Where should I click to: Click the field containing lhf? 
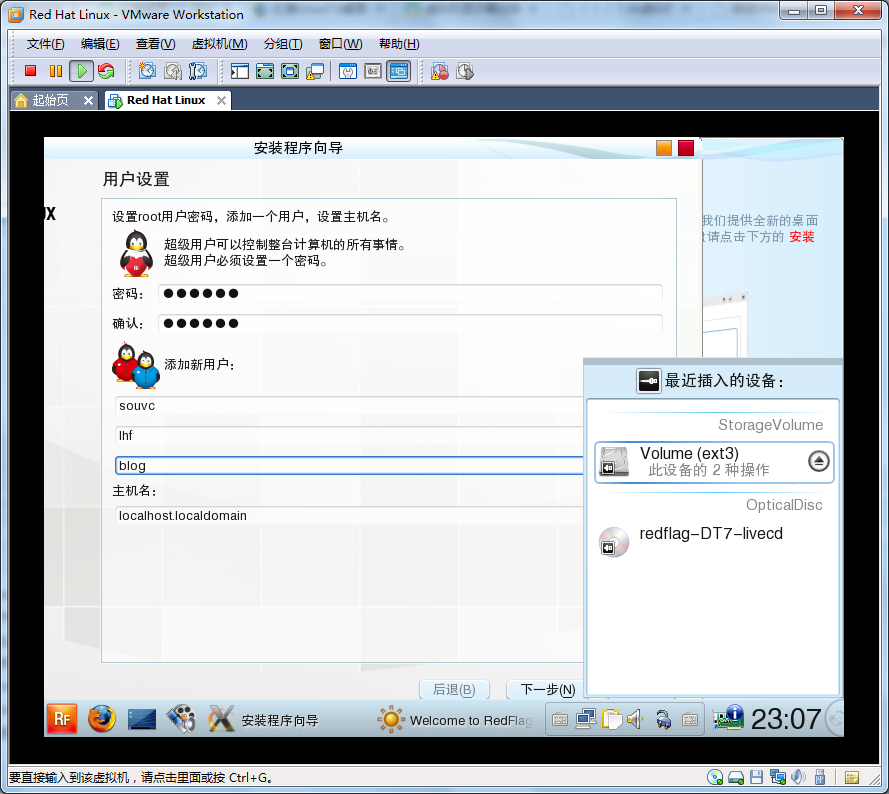(349, 436)
